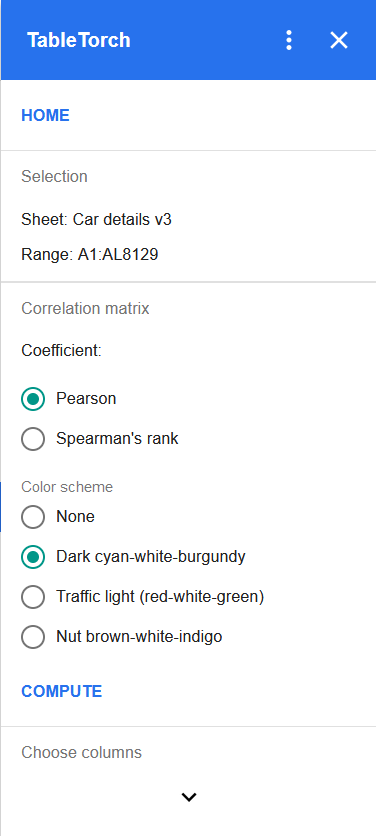
Task: Expand the Choose columns chevron arrow
Action: 189,797
